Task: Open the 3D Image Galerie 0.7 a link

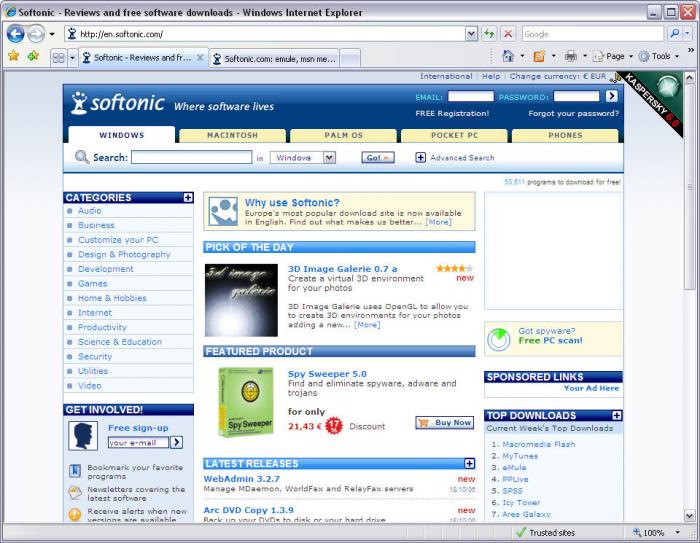Action: (342, 269)
